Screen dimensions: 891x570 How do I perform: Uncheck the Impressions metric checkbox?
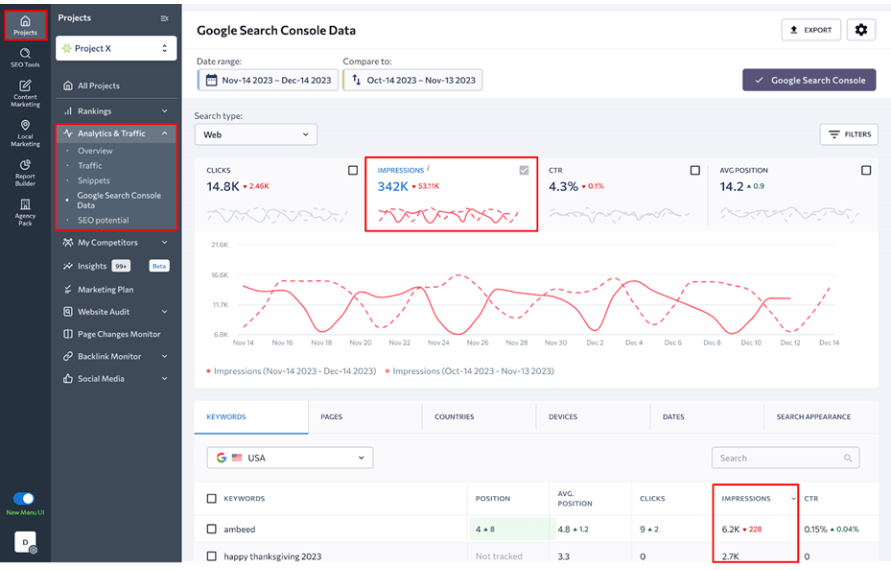[524, 170]
